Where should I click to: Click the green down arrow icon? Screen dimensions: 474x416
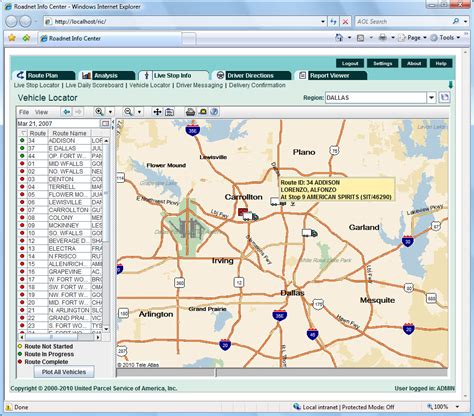coord(451,85)
